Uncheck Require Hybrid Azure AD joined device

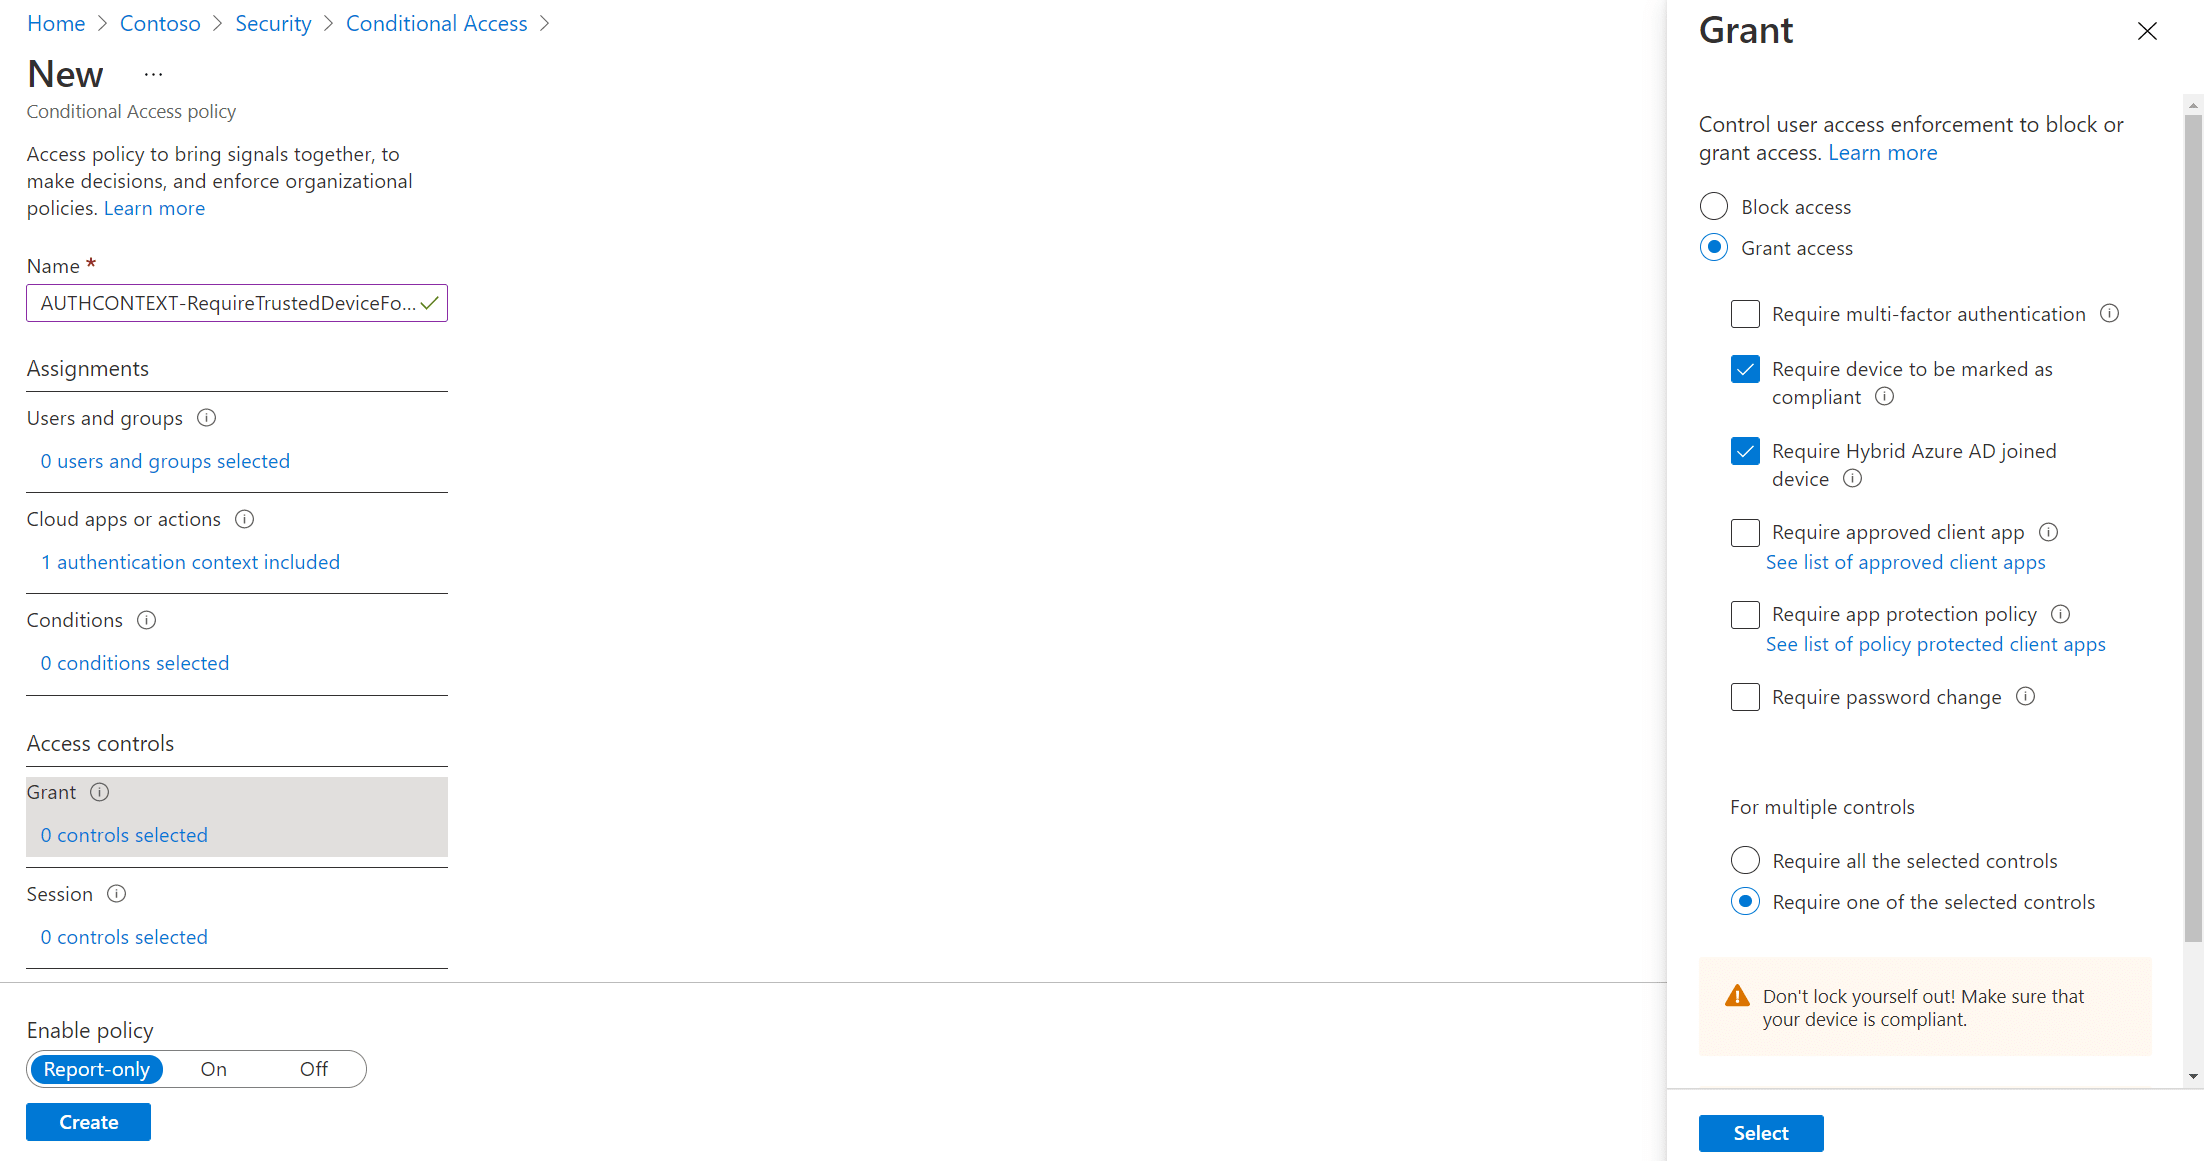pyautogui.click(x=1745, y=451)
